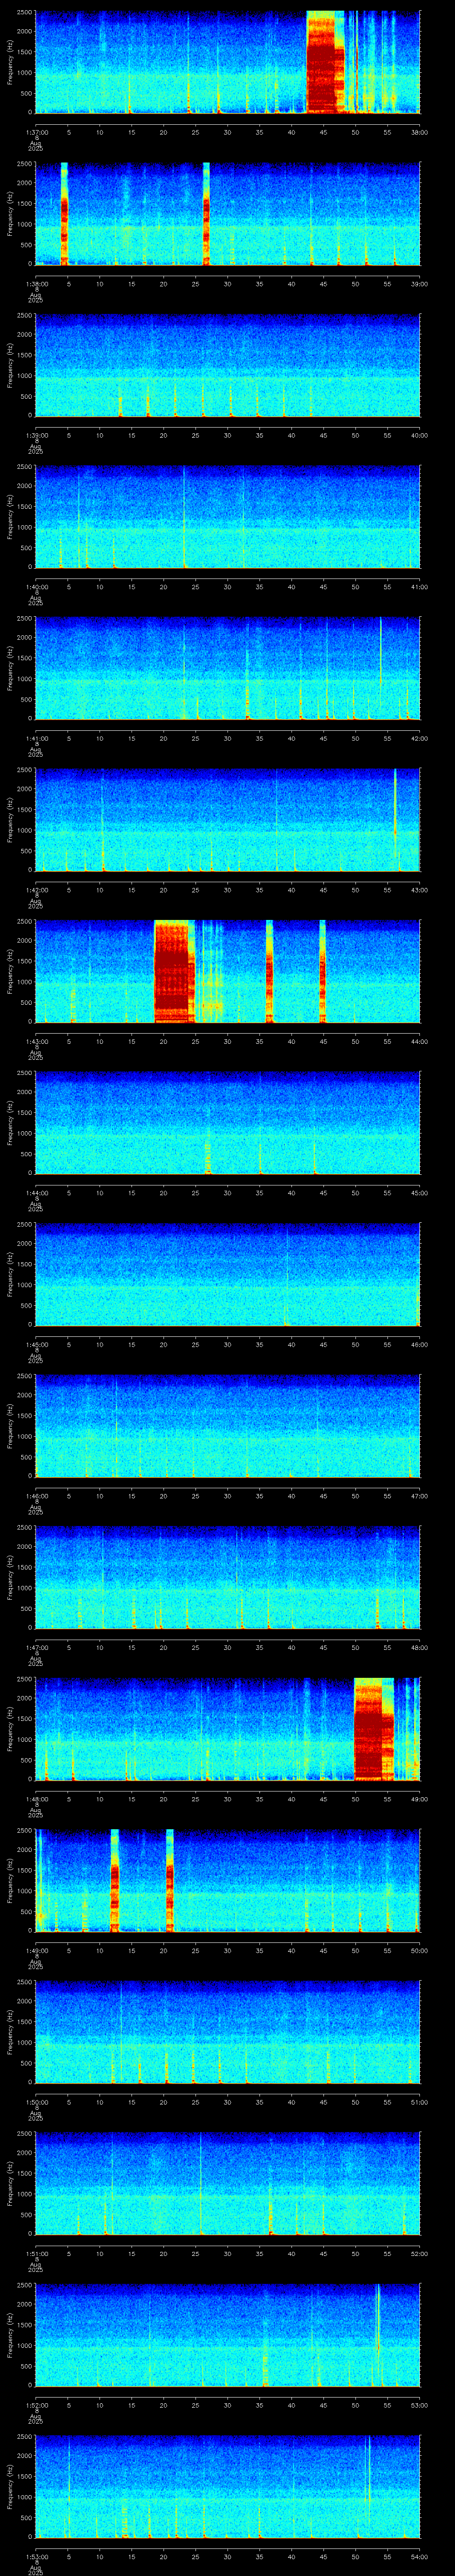Click the 20 second tick below the 1:43:00 spectrogram

tap(163, 1041)
